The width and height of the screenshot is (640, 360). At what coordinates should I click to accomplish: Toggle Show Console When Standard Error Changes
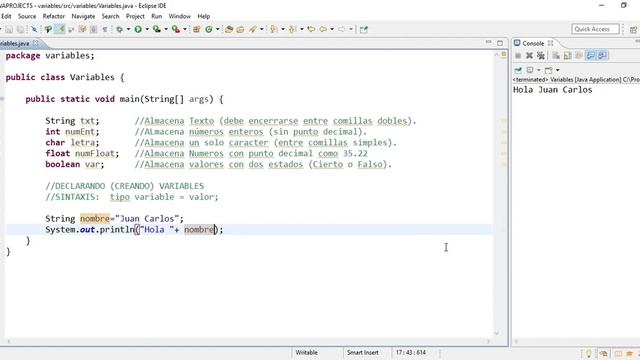pyautogui.click(x=602, y=56)
